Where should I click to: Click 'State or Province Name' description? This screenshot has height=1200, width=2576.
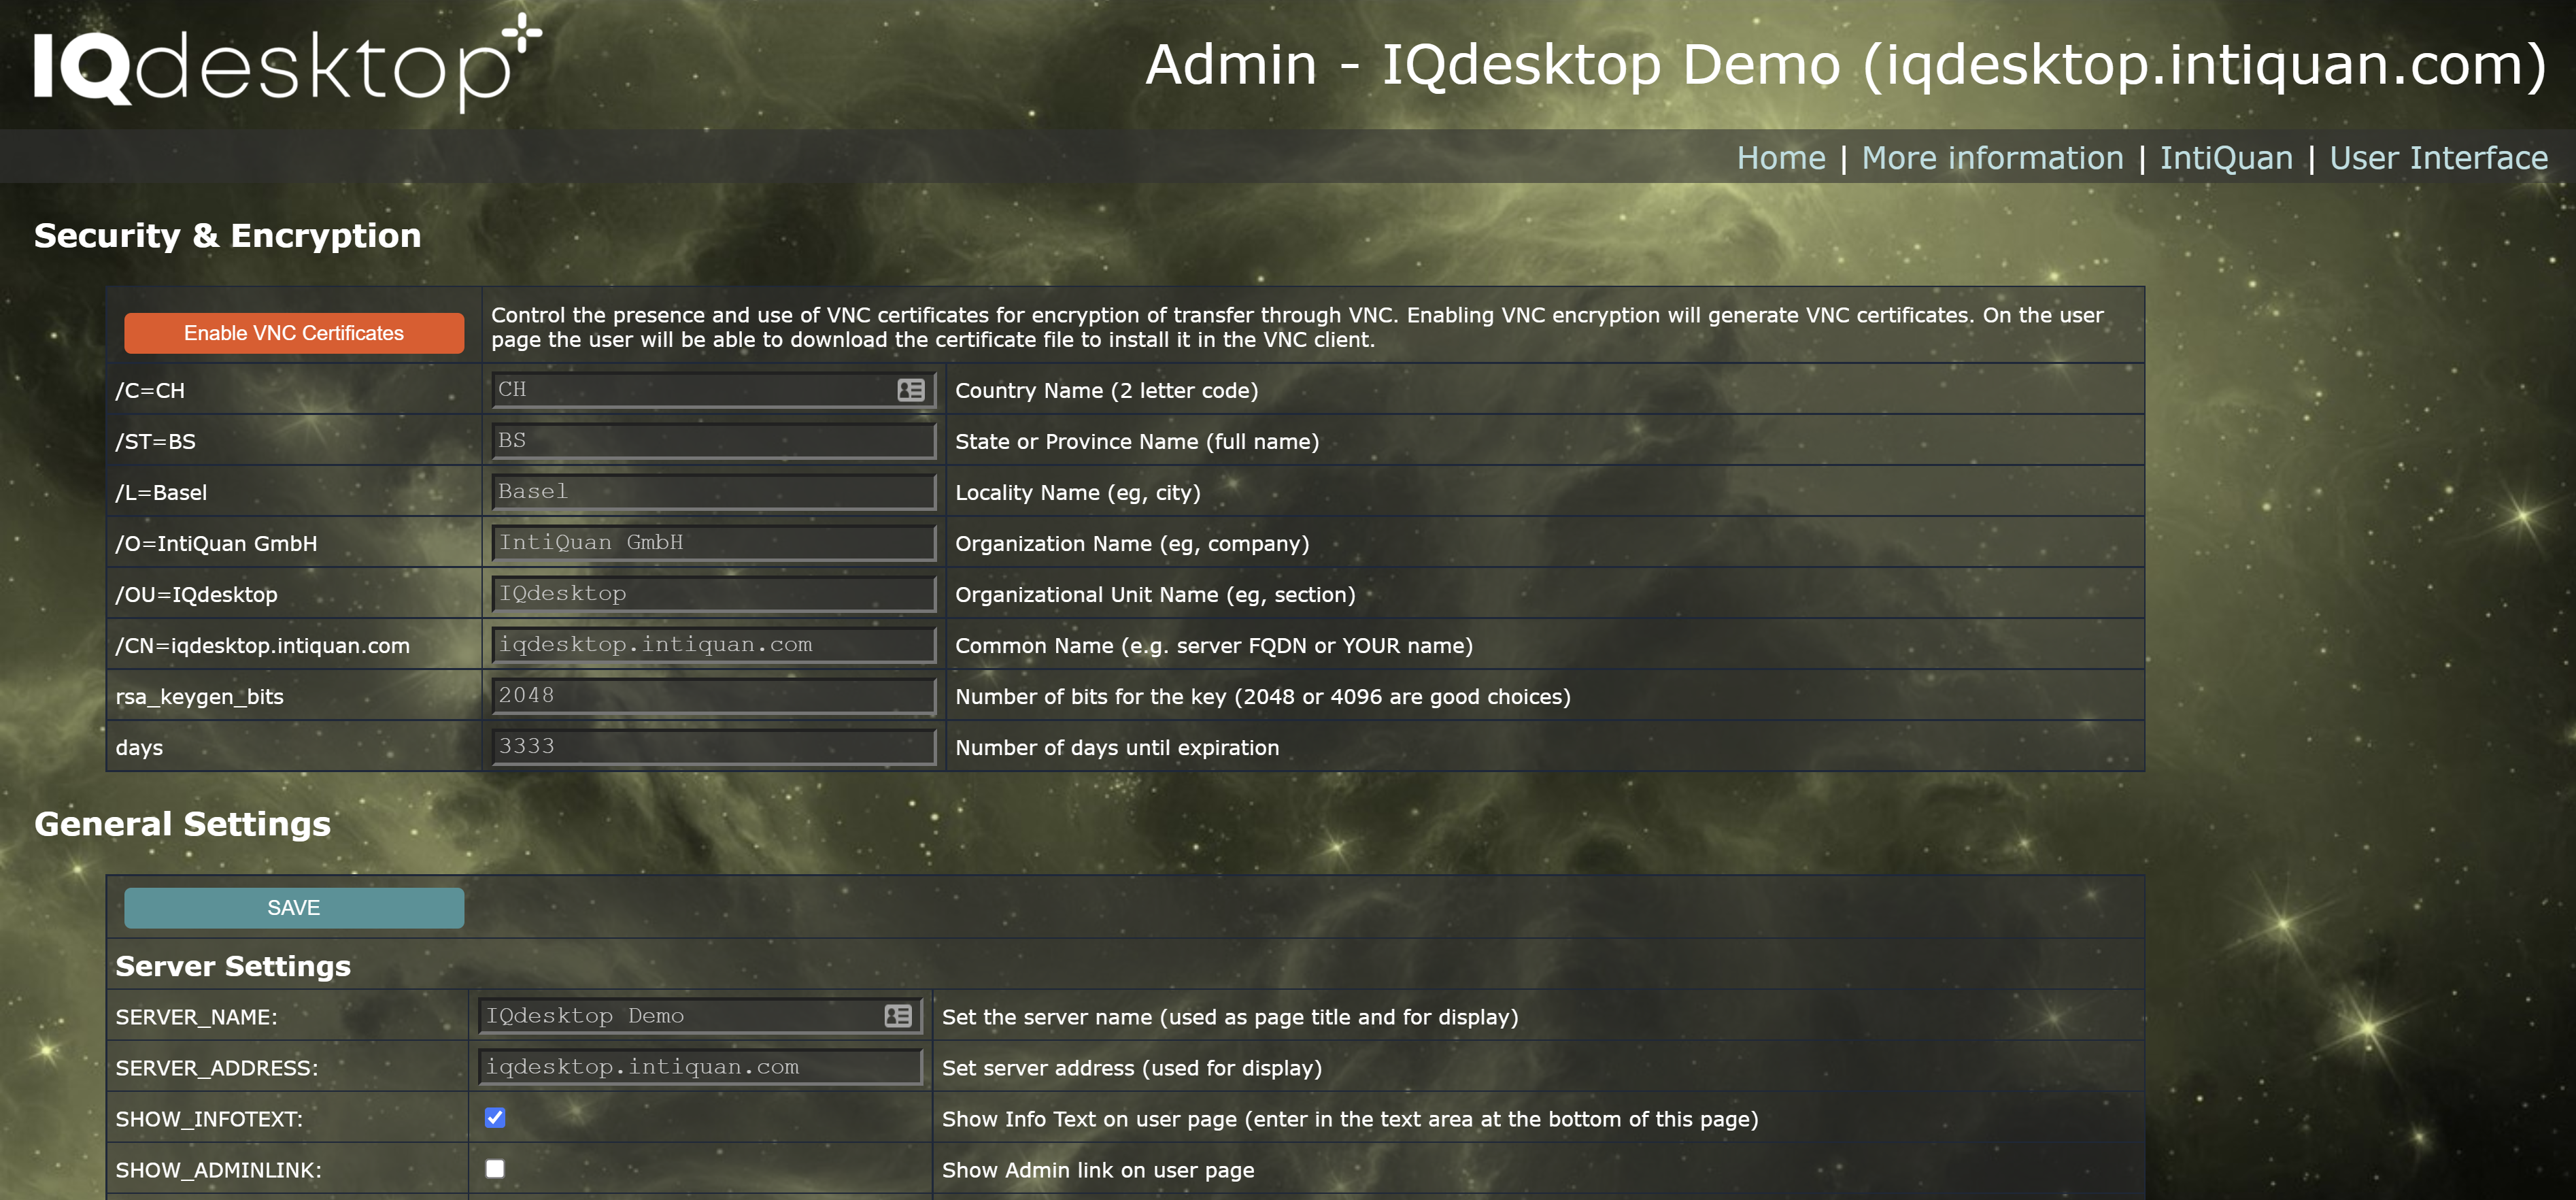coord(1137,442)
